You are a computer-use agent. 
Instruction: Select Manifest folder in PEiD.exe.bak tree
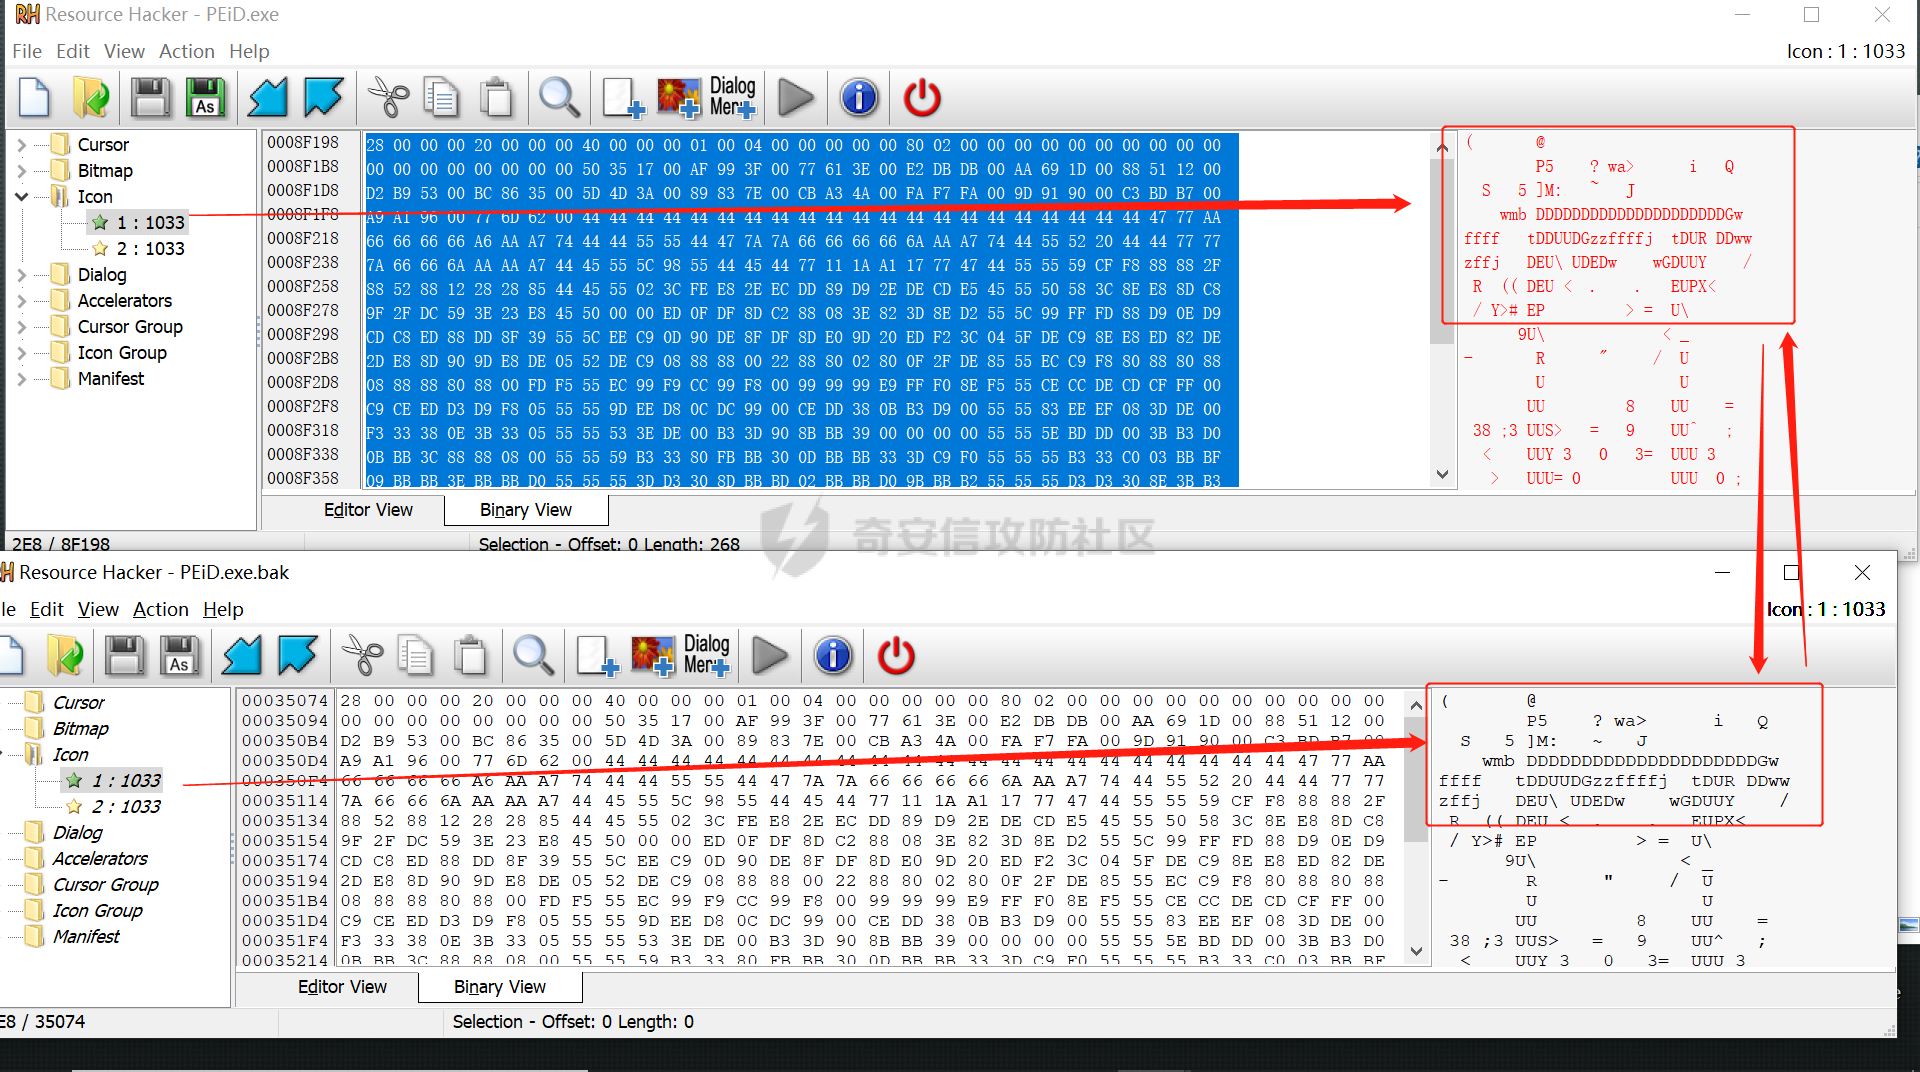[x=86, y=936]
